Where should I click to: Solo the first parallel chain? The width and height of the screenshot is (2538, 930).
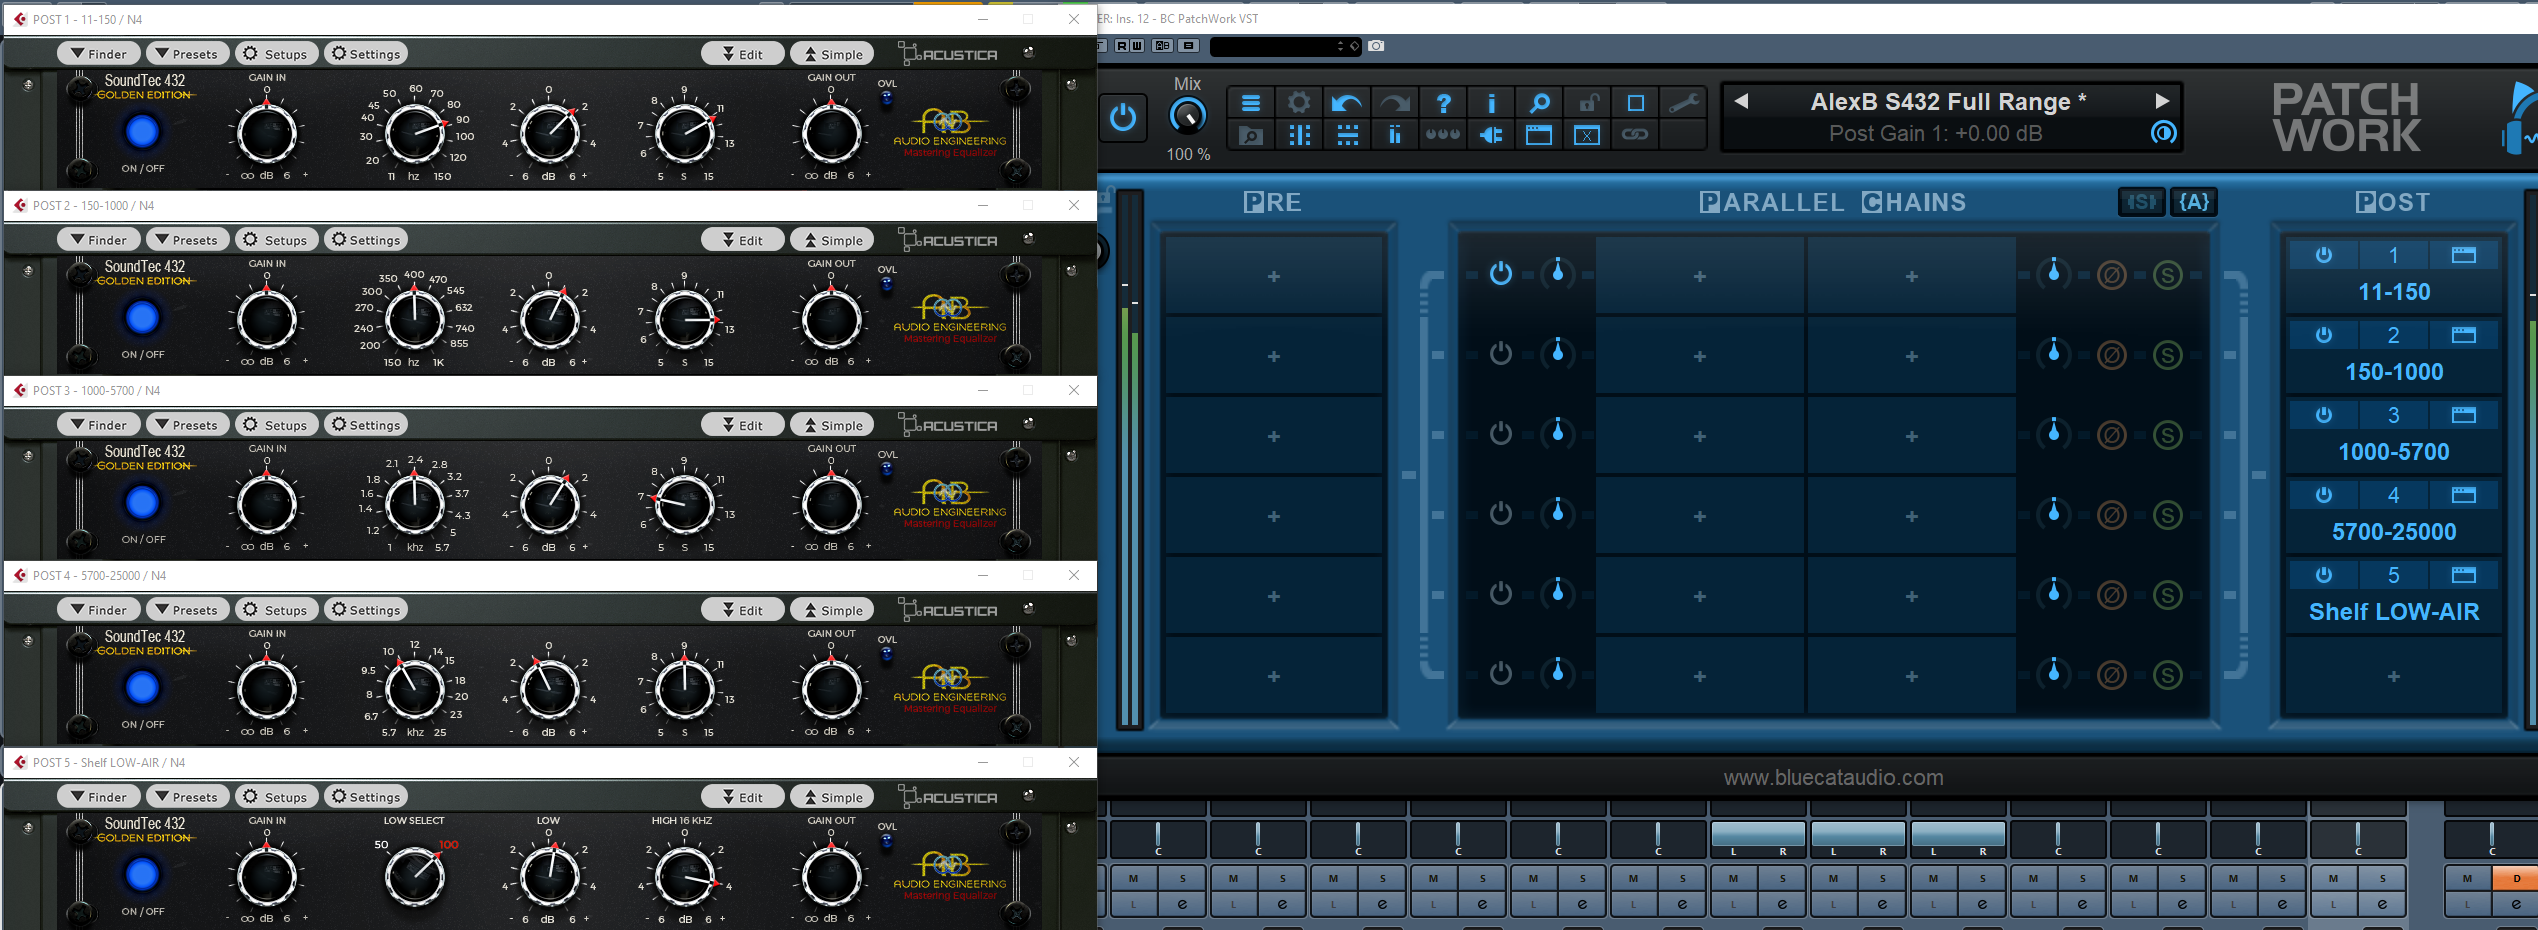point(2167,275)
